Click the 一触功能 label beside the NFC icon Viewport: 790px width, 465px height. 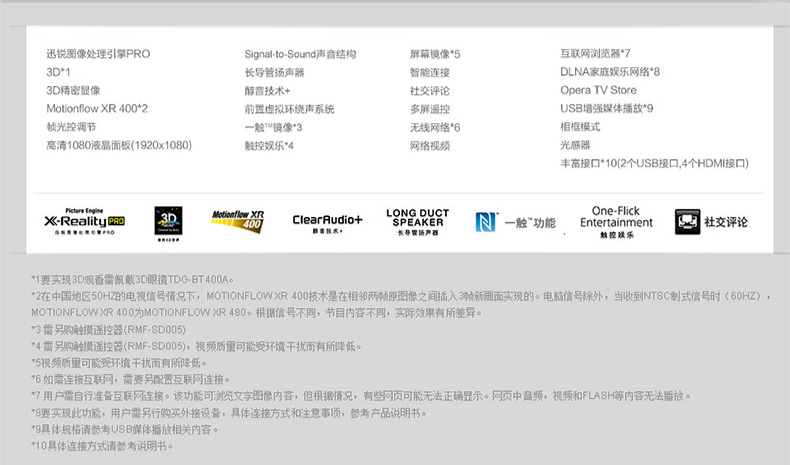(x=530, y=223)
